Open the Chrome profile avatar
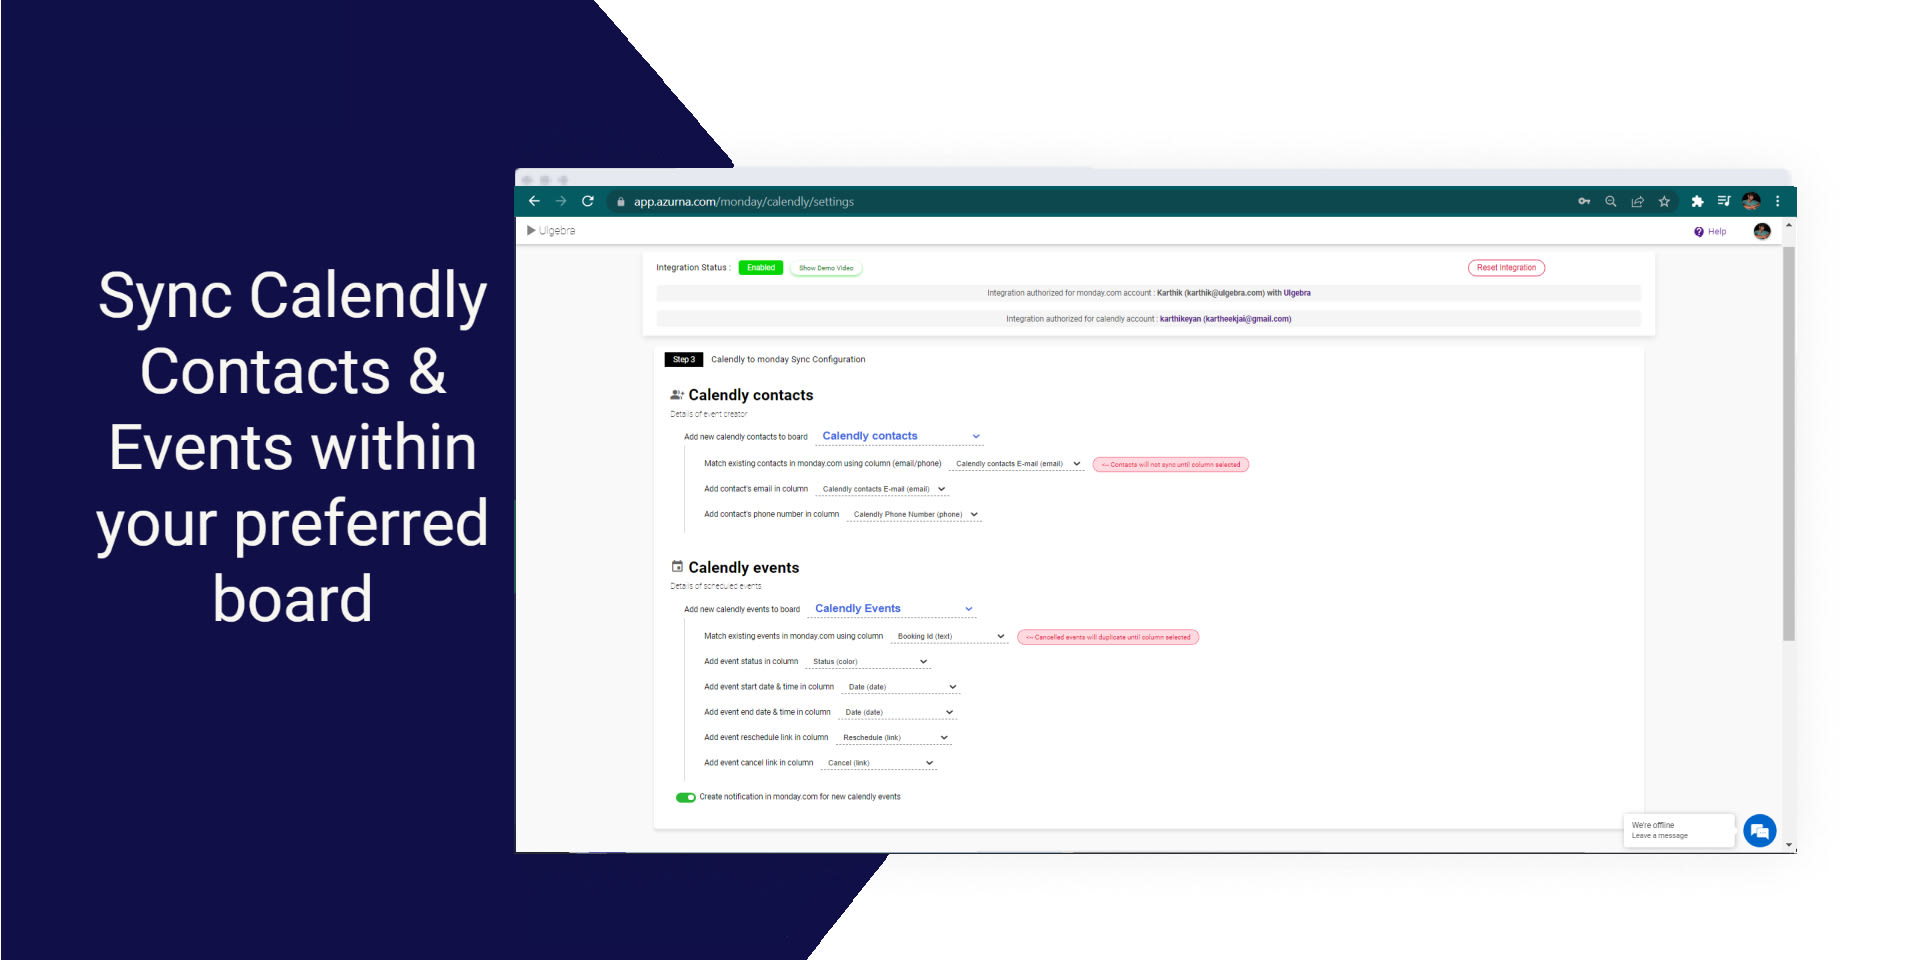This screenshot has width=1920, height=960. 1751,201
